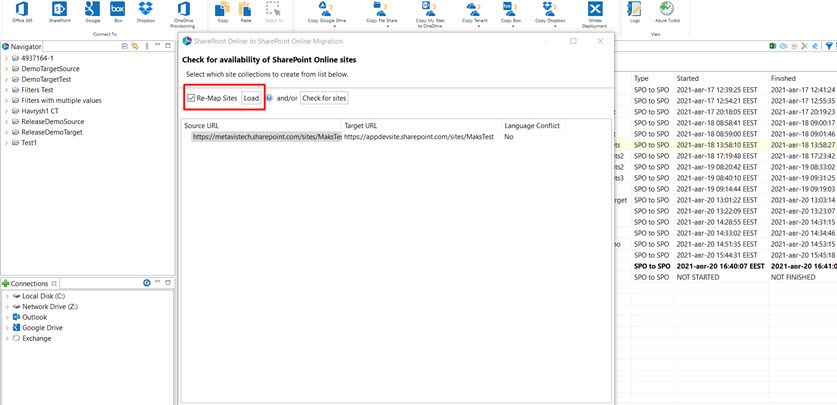
Task: Expand the Local Disk (C:) node
Action: [7, 296]
